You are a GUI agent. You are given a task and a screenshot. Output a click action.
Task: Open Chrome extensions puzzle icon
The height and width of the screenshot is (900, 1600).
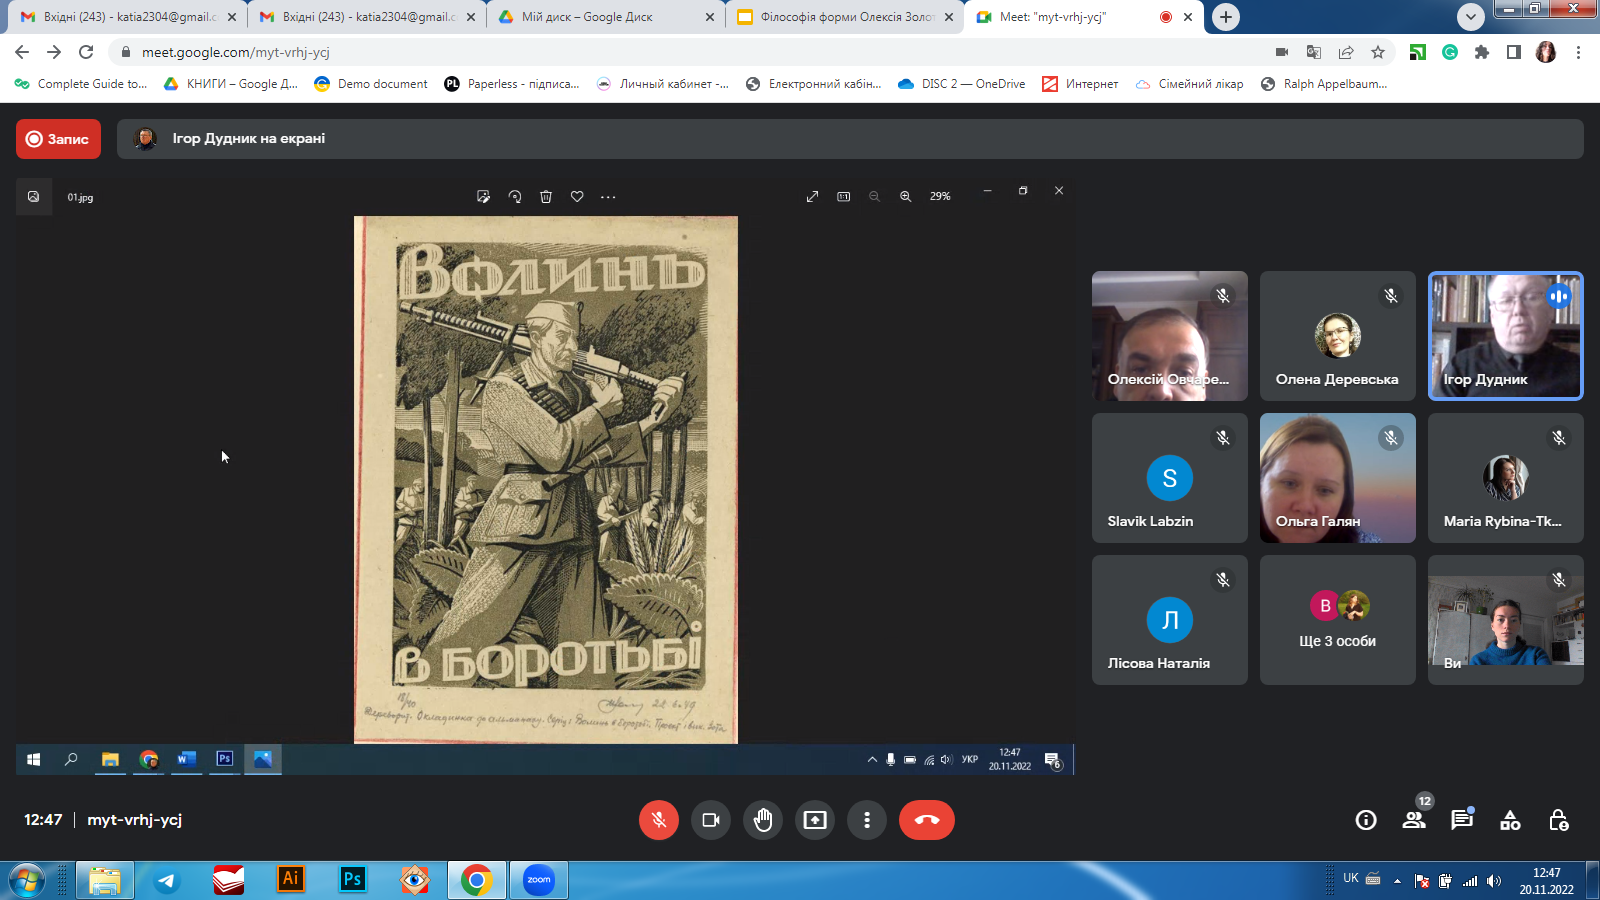tap(1482, 52)
